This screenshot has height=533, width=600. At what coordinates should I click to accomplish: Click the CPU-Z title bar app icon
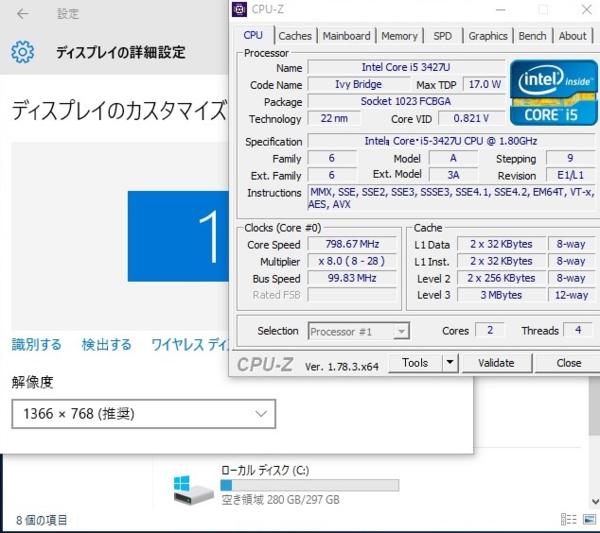(x=240, y=10)
